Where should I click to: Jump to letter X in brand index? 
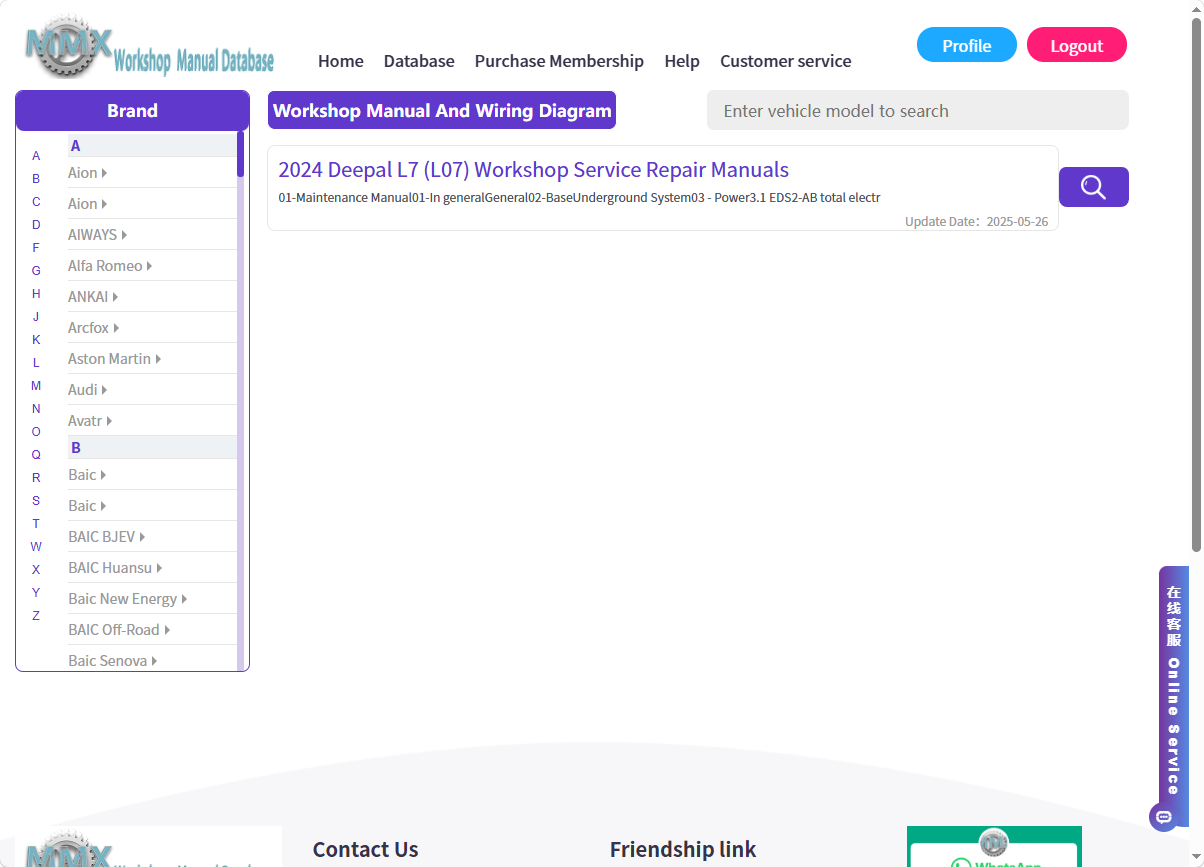click(36, 570)
